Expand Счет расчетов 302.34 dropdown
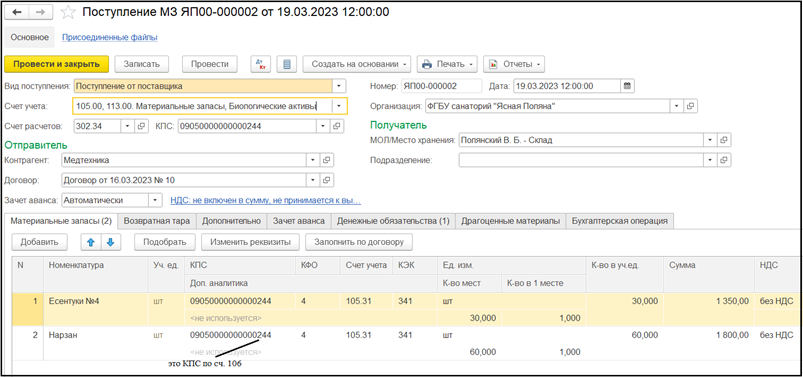Image resolution: width=803 pixels, height=377 pixels. point(128,126)
